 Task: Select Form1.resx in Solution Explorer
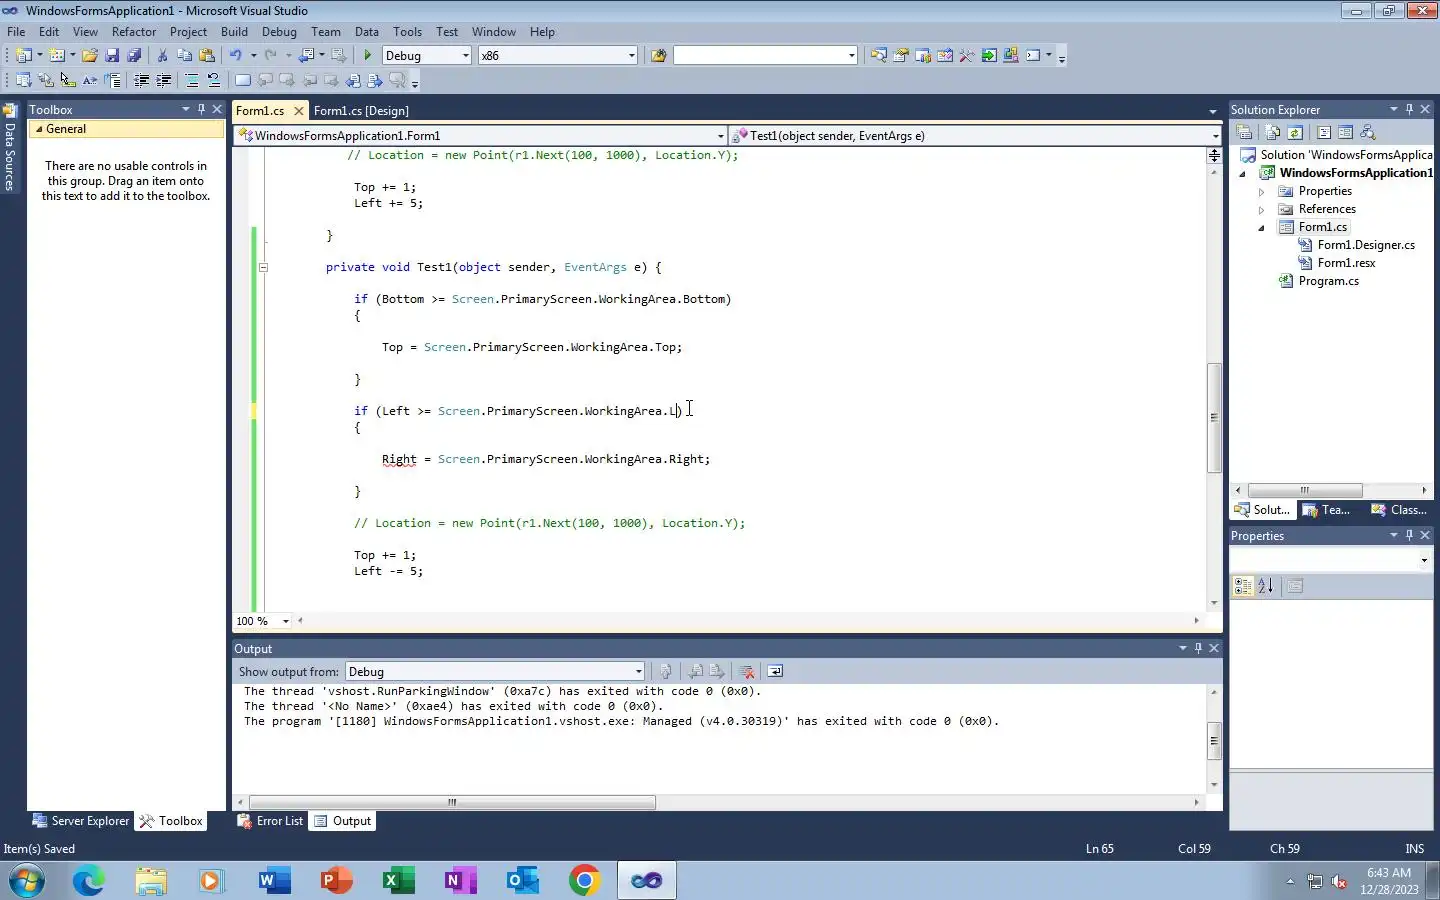(x=1346, y=263)
